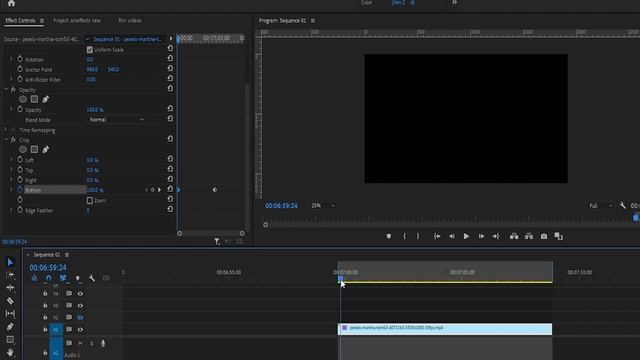The height and width of the screenshot is (360, 640).
Task: Toggle lock on the V1 track
Action: (x=45, y=329)
